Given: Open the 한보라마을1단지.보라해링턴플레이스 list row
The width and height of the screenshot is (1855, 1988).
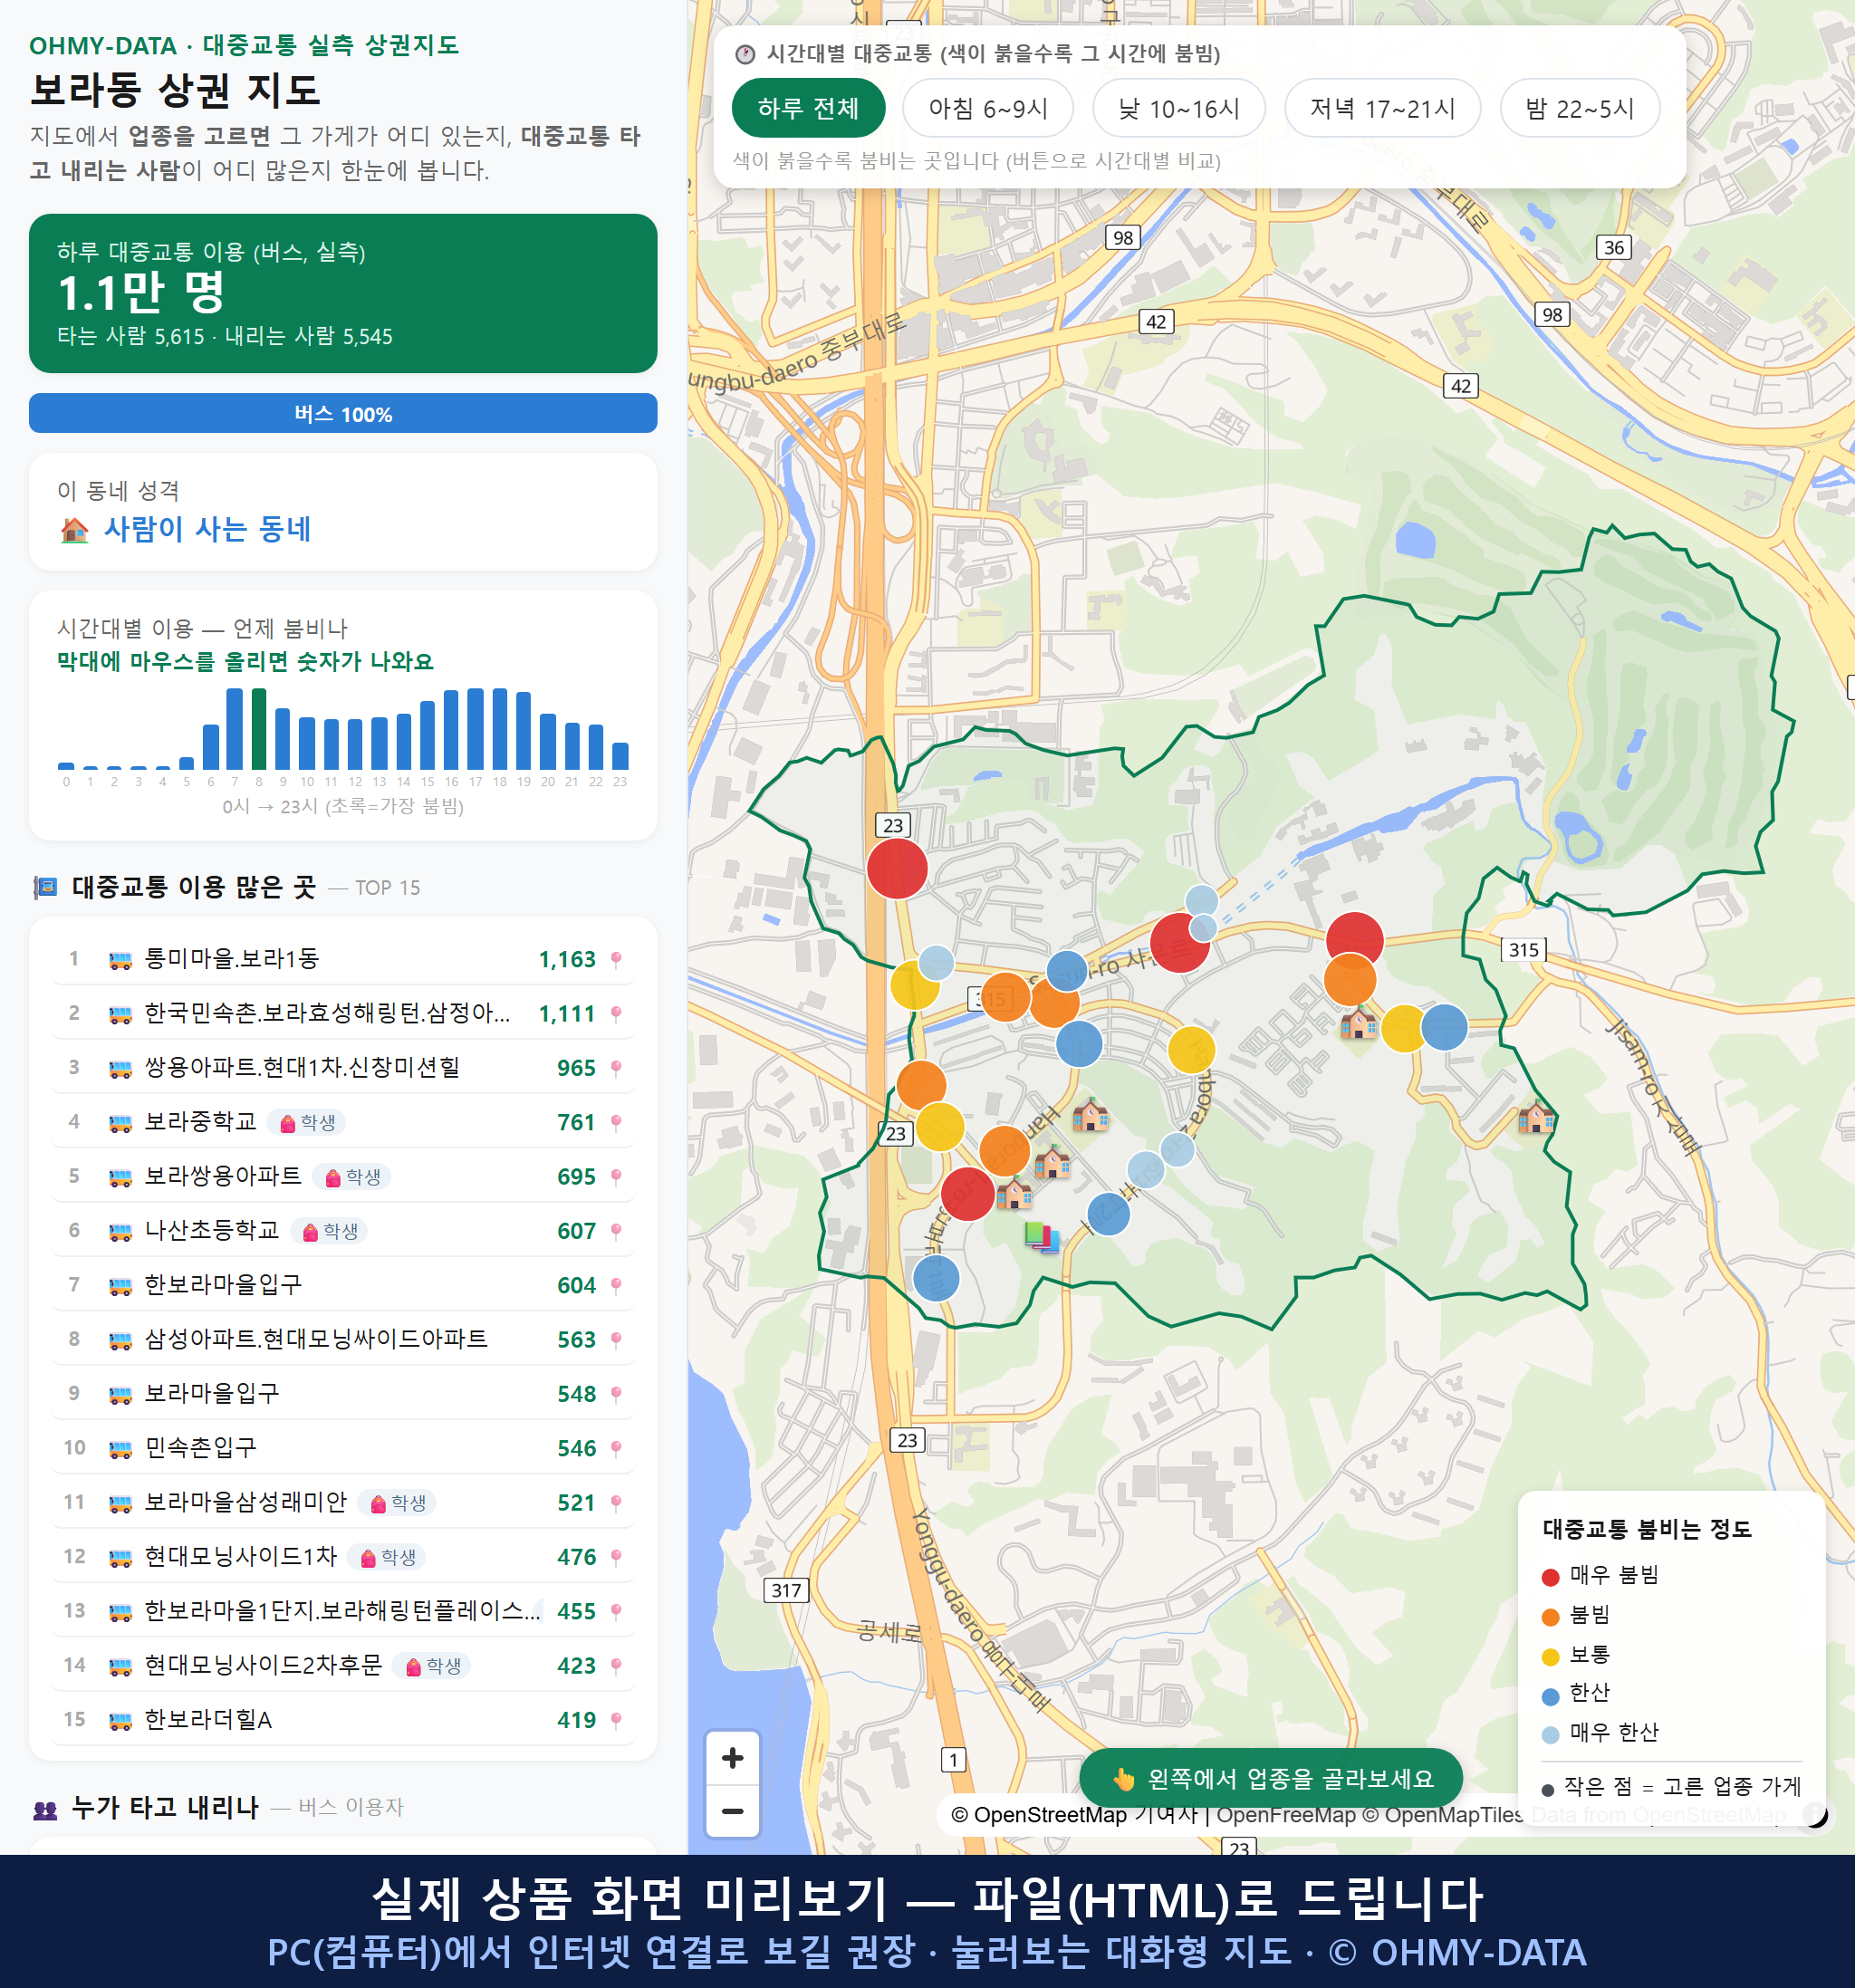Looking at the screenshot, I should (x=343, y=1611).
